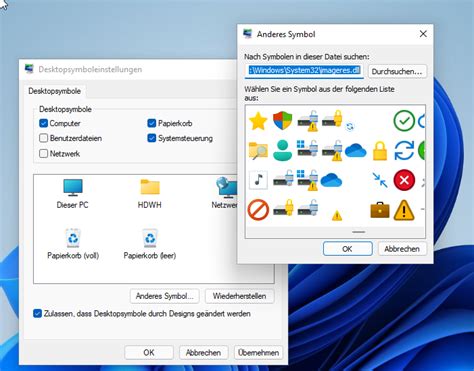Close the Anderes Symbol dialog
474x371 pixels.
point(423,34)
